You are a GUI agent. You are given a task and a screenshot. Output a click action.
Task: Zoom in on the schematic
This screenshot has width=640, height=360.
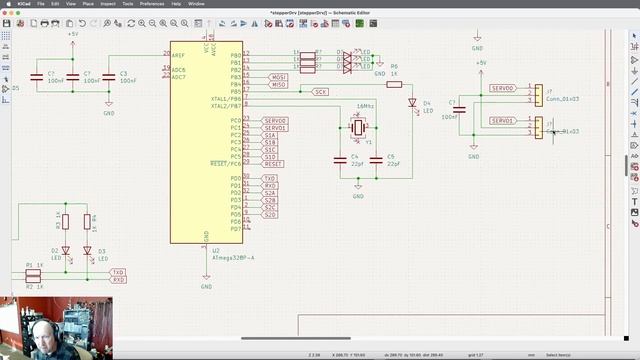142,23
